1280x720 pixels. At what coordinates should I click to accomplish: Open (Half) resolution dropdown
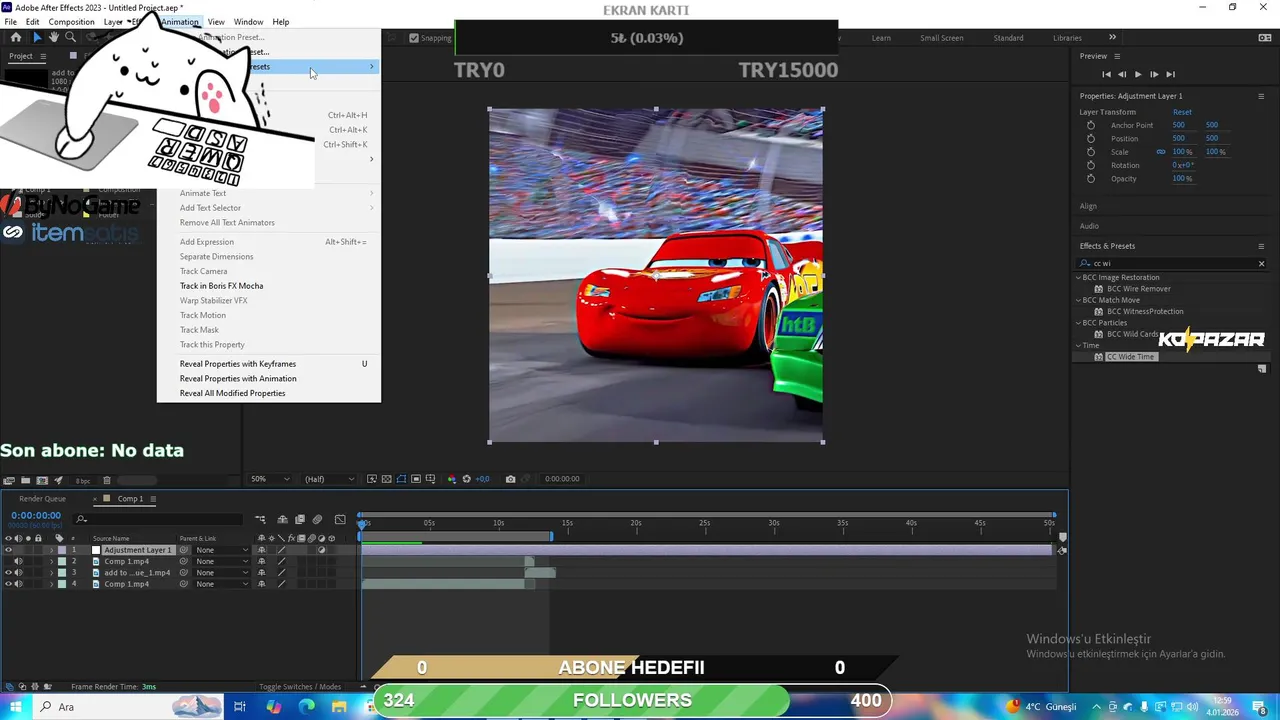(x=329, y=479)
